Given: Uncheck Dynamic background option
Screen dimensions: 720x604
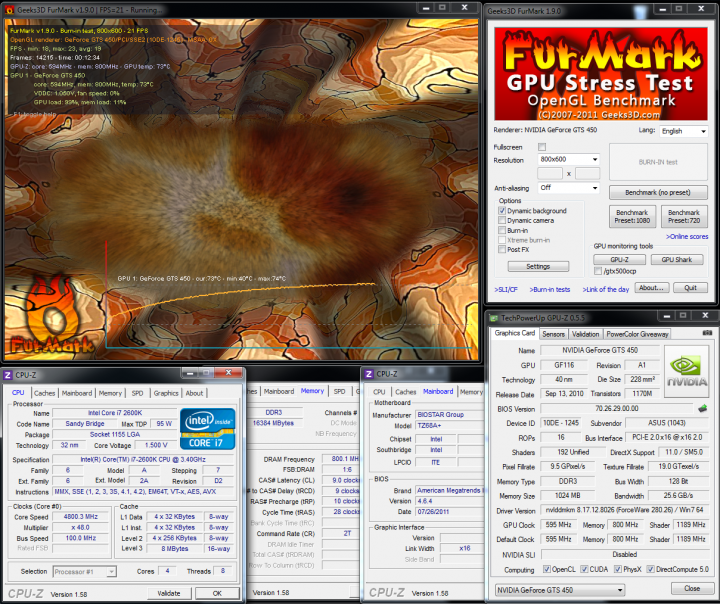Looking at the screenshot, I should 502,211.
